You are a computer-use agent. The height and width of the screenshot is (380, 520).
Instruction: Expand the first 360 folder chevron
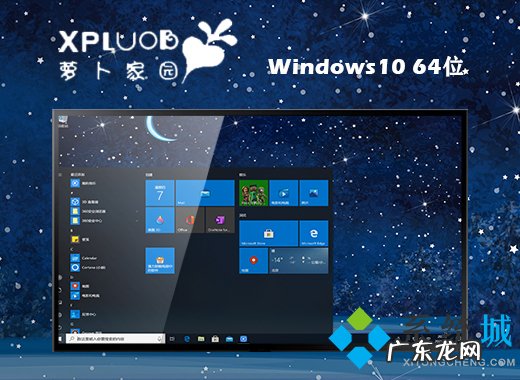click(137, 211)
